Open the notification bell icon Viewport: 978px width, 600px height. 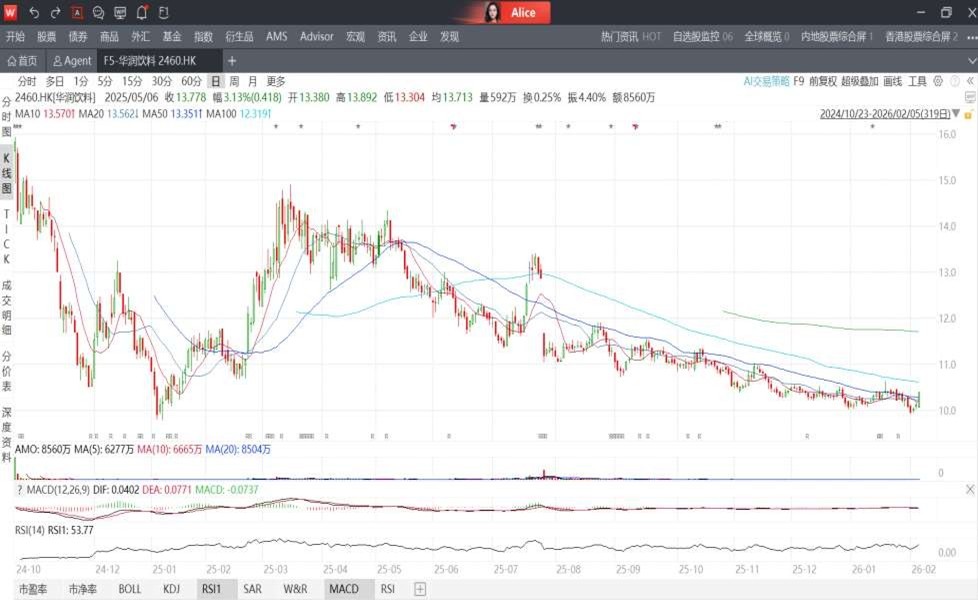142,12
